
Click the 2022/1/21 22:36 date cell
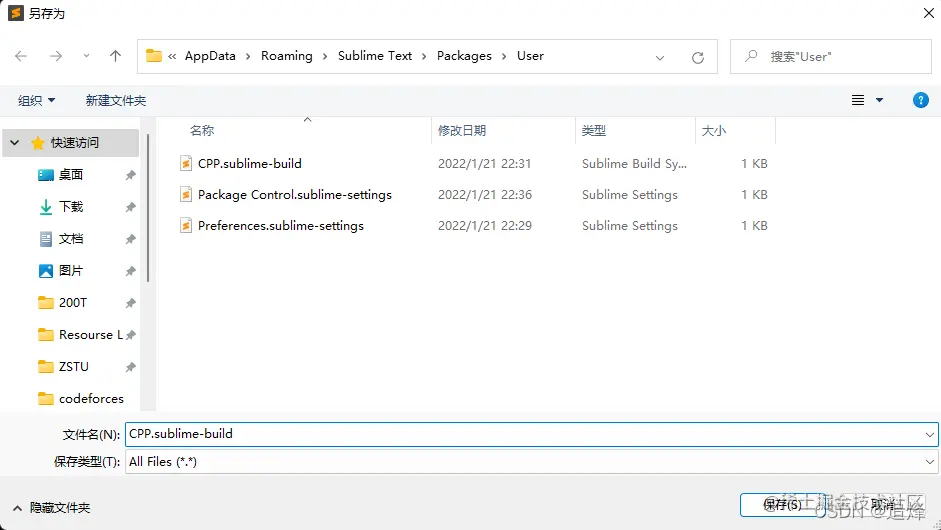click(485, 194)
